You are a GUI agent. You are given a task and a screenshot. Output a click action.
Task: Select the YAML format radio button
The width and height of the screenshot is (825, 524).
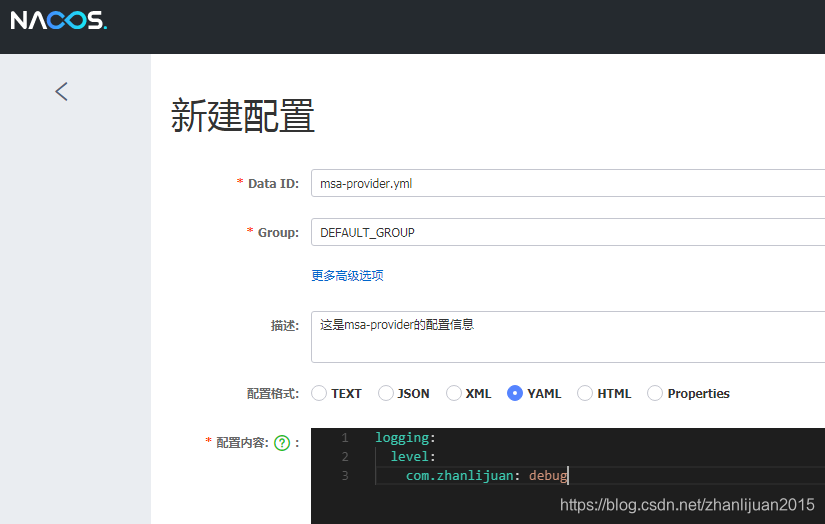coord(515,393)
